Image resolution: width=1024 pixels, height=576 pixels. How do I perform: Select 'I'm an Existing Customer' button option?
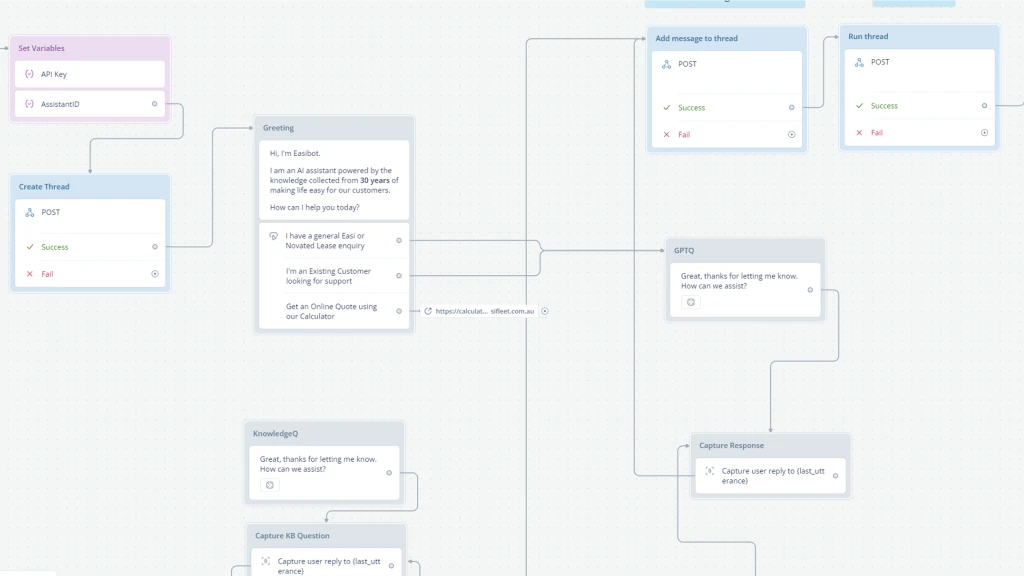[328, 276]
